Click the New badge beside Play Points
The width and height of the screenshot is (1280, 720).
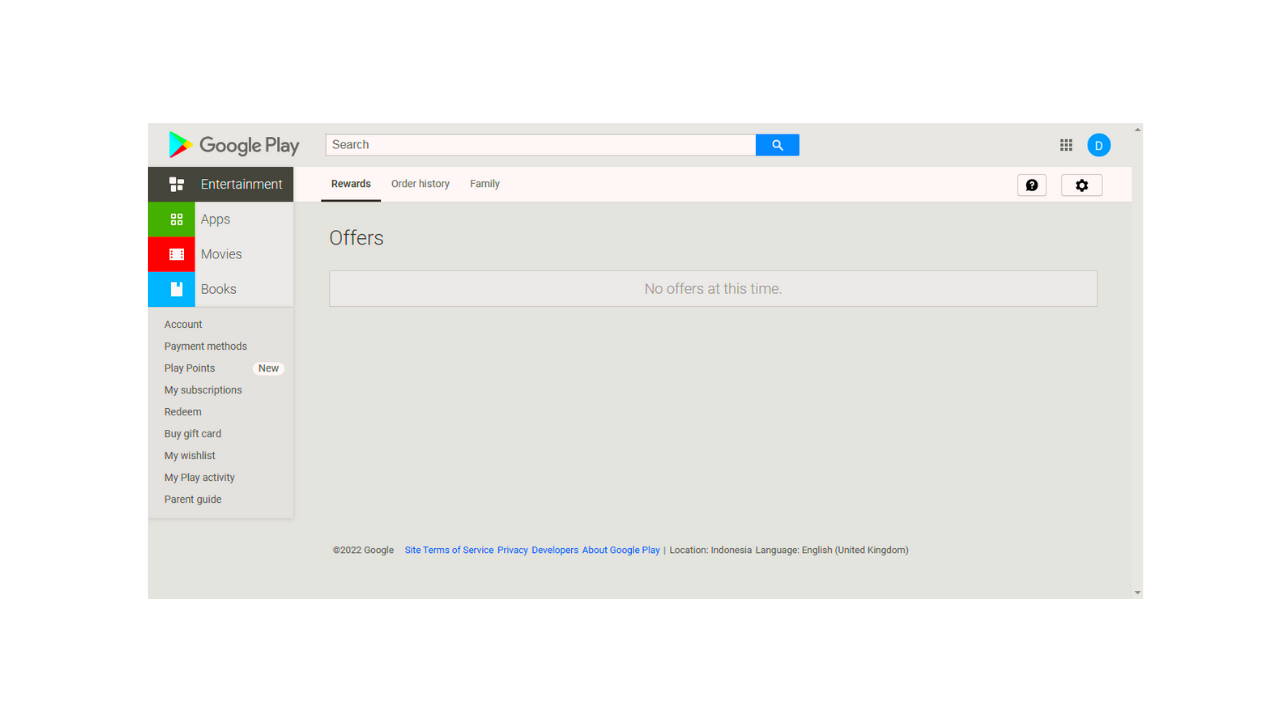[268, 368]
